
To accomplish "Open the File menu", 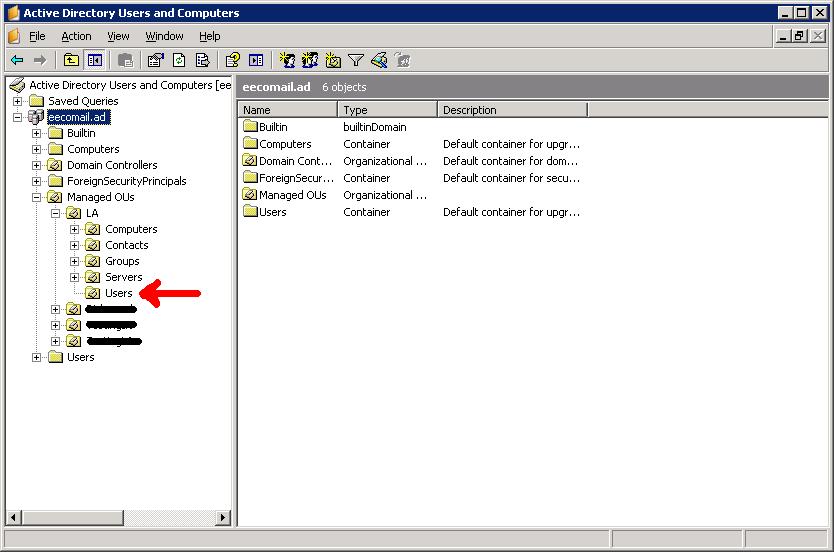I will [x=37, y=36].
